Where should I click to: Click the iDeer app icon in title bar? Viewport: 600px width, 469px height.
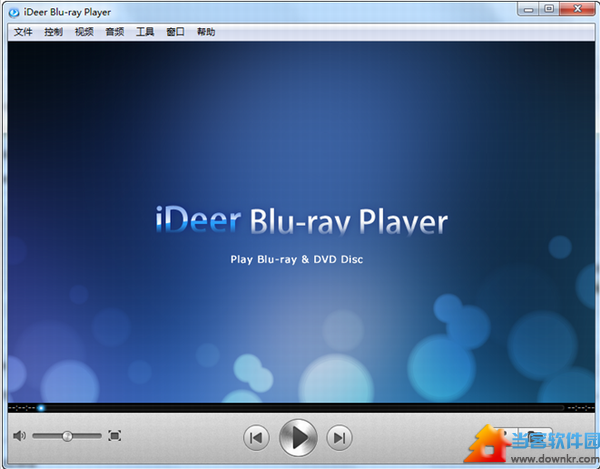coord(14,13)
